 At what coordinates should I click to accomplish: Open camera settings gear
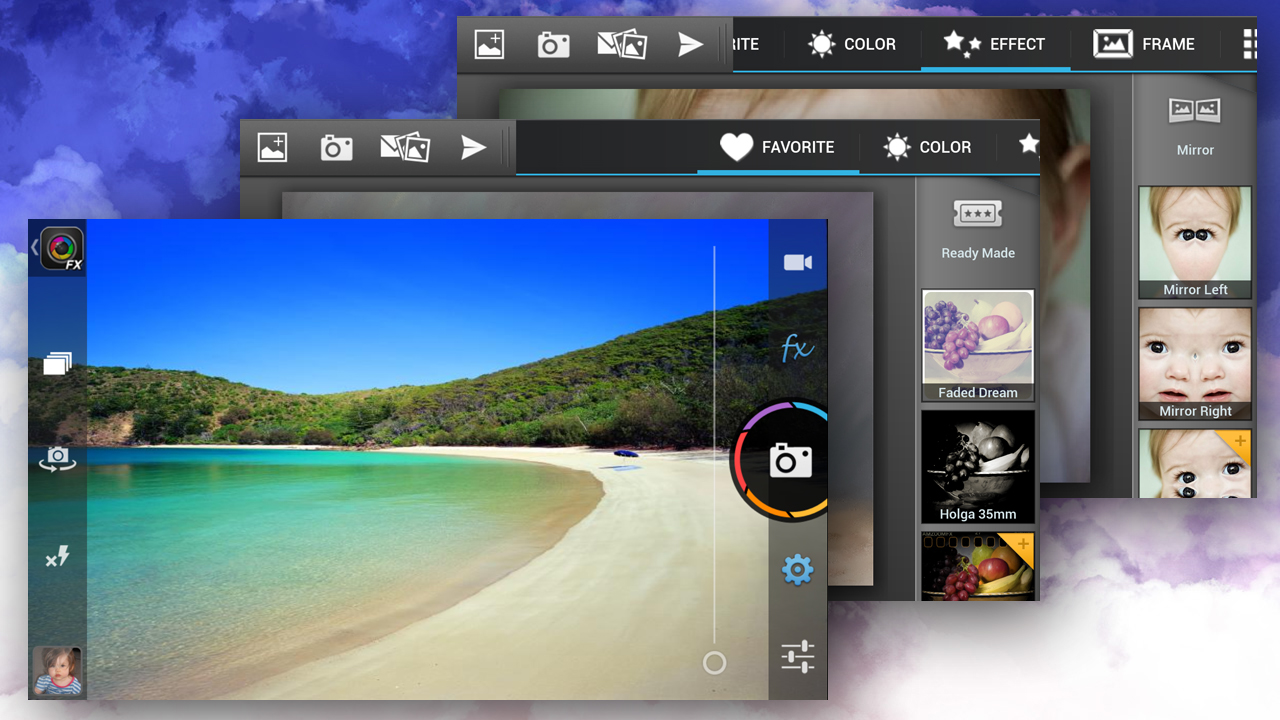[x=797, y=570]
